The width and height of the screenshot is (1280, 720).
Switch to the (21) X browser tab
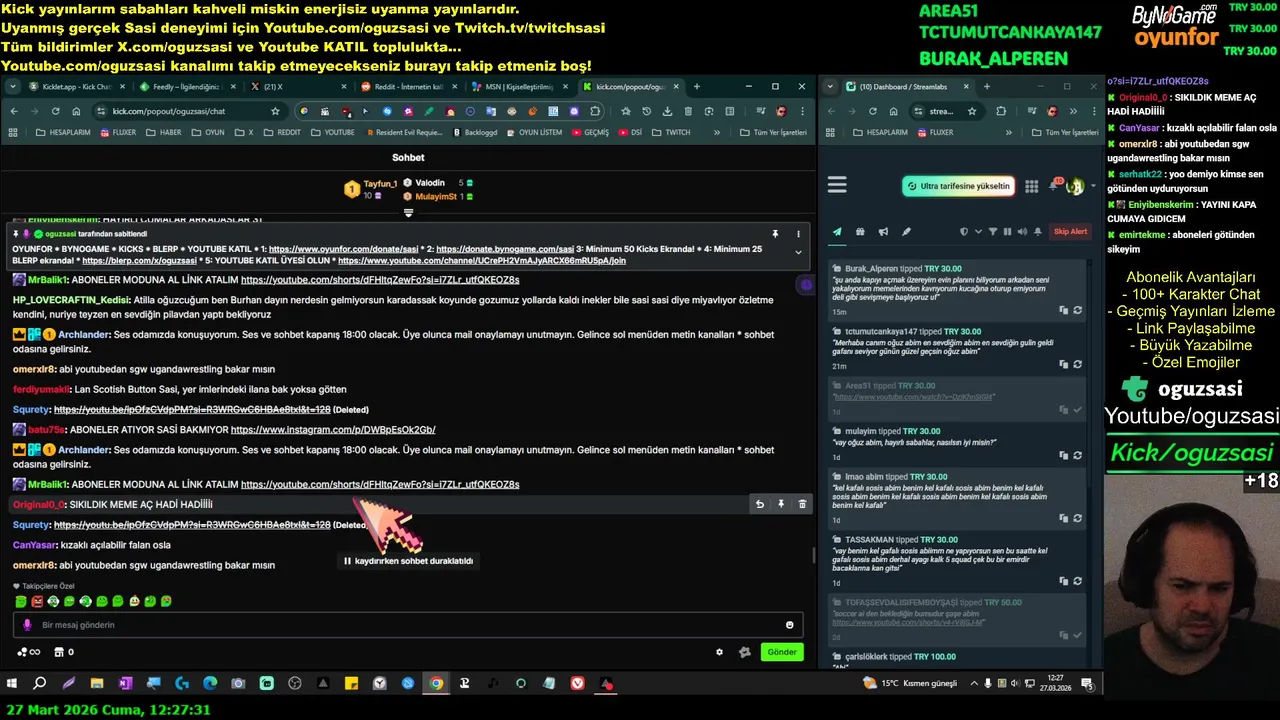pyautogui.click(x=295, y=87)
